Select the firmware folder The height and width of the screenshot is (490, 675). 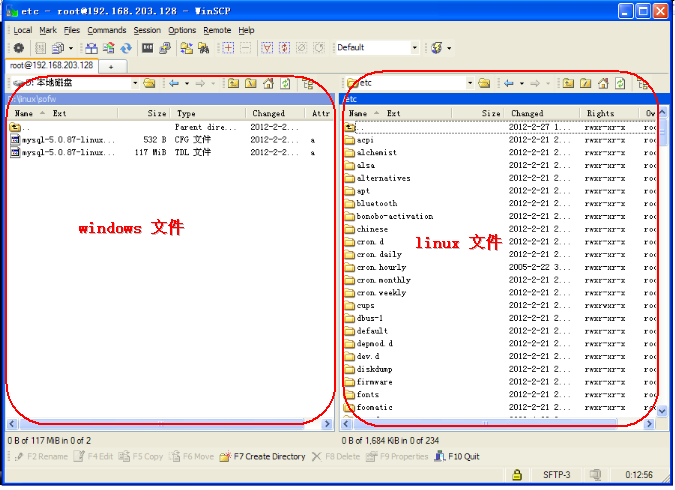pyautogui.click(x=368, y=382)
